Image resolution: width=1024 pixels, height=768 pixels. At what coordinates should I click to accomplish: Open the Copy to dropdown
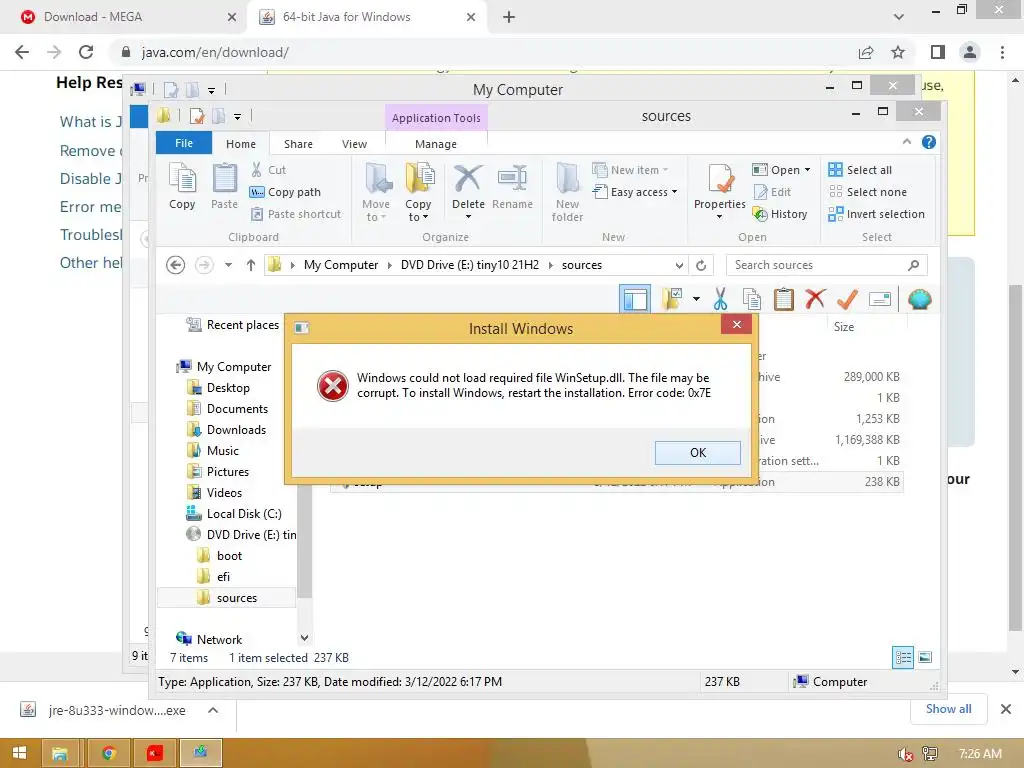[418, 193]
